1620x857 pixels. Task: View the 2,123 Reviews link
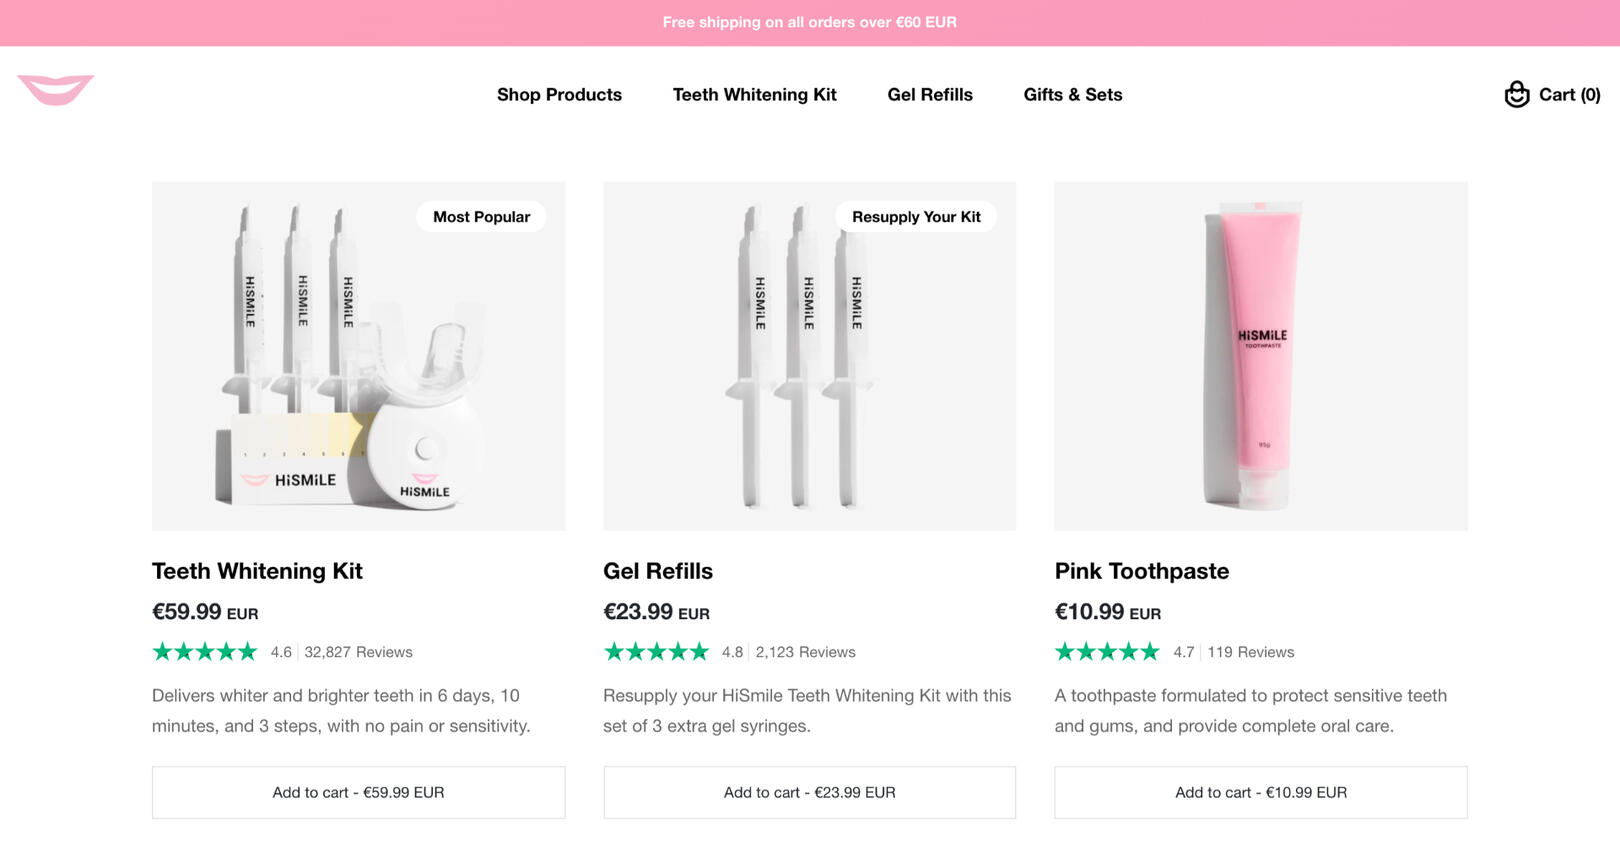point(805,652)
